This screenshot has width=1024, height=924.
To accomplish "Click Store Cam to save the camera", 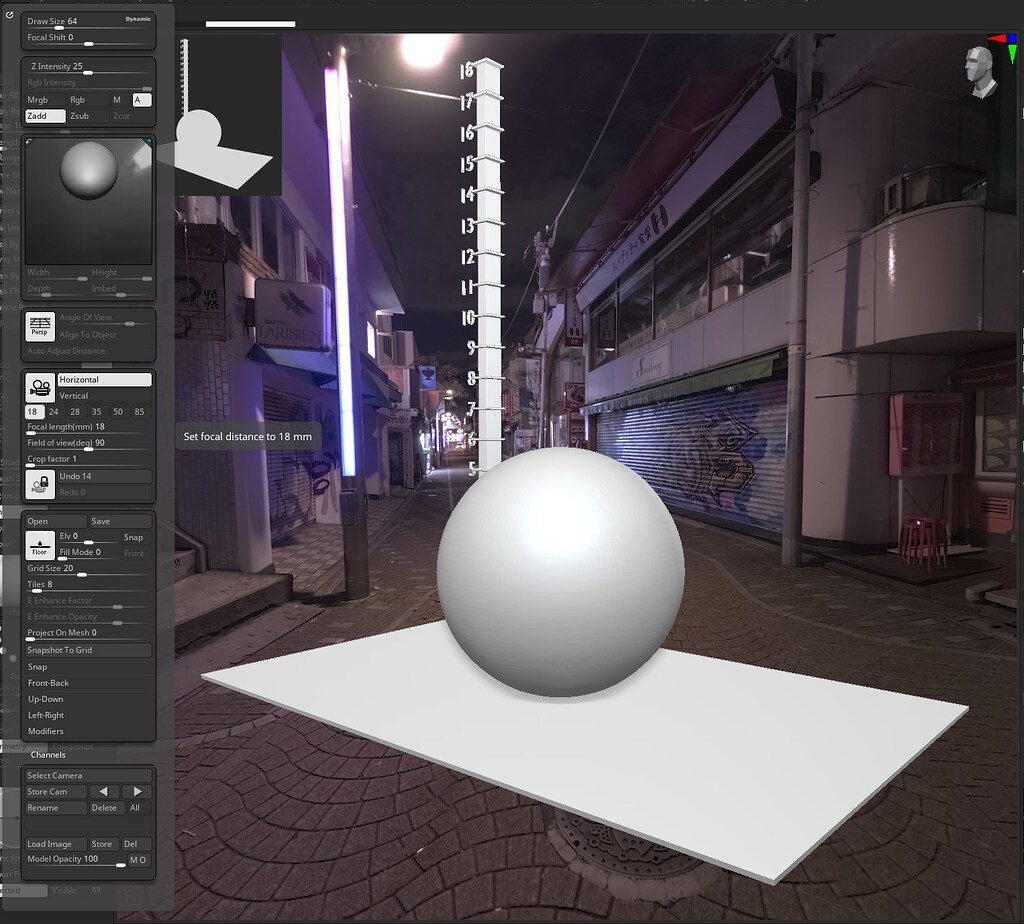I will [54, 791].
